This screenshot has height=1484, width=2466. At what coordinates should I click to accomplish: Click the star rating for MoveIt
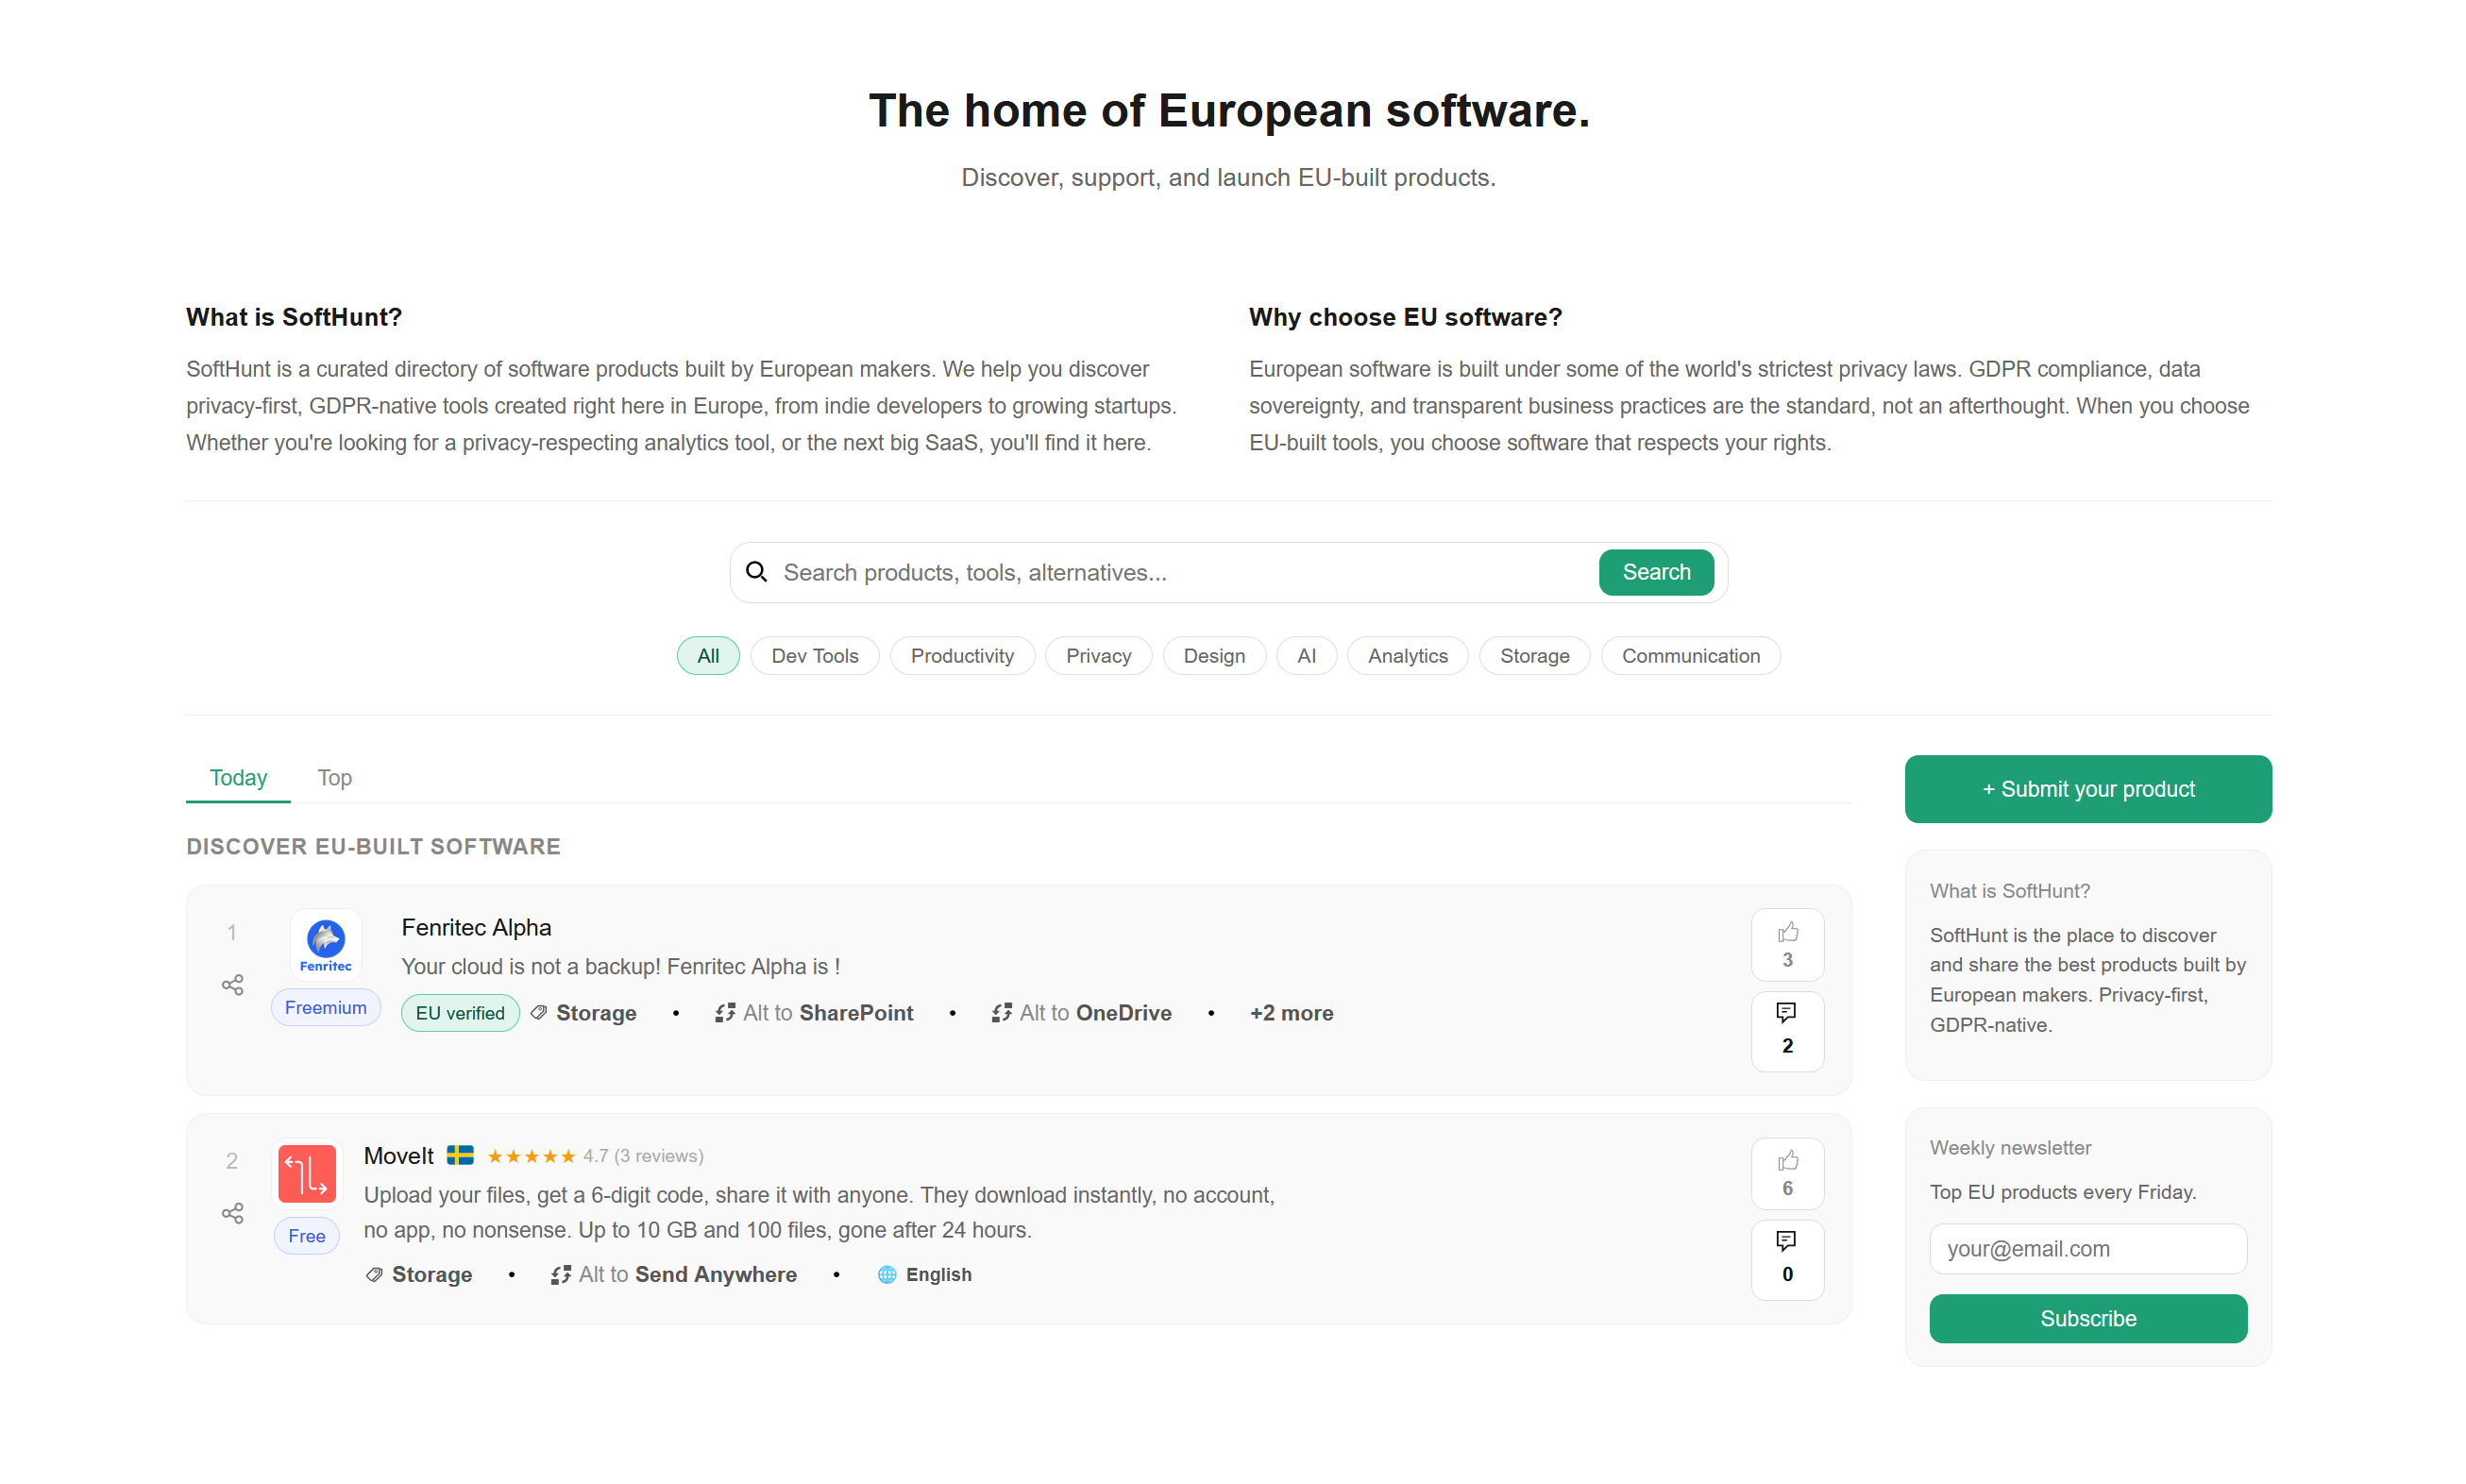pyautogui.click(x=531, y=1157)
